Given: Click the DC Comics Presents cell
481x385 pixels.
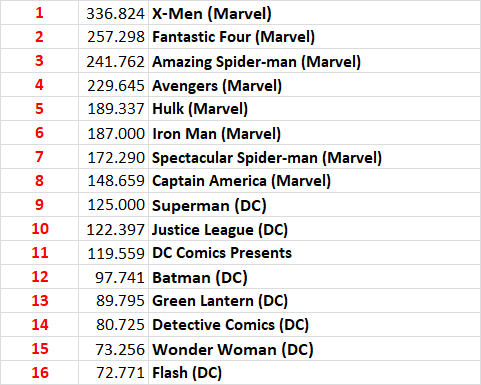Looking at the screenshot, I should pyautogui.click(x=314, y=253).
